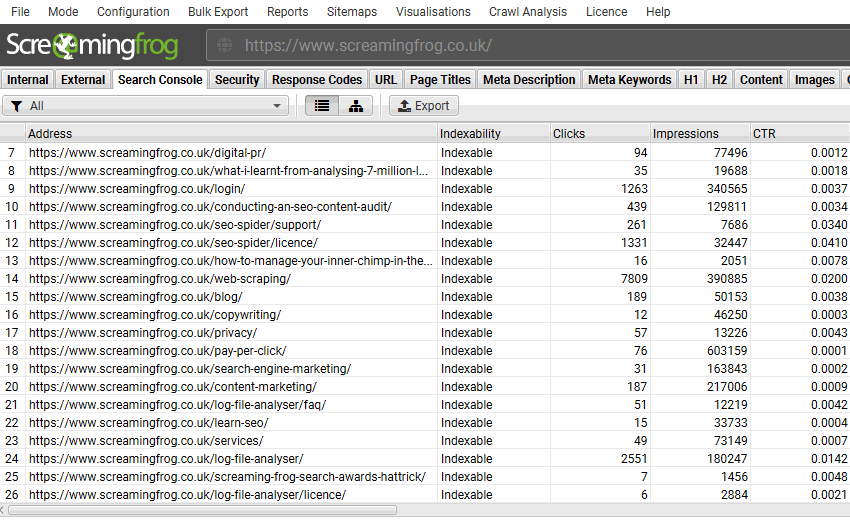Open the Help menu
The image size is (850, 520).
point(658,11)
